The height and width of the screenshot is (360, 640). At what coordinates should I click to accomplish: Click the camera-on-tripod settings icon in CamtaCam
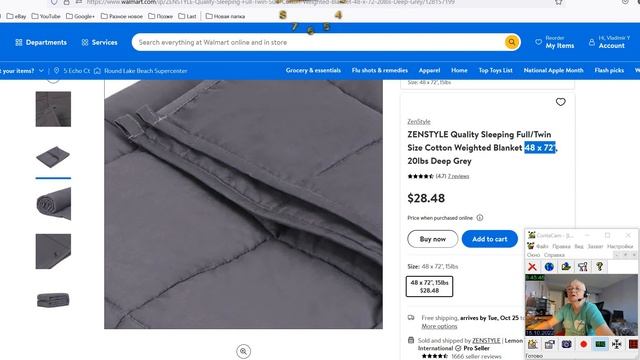click(582, 267)
